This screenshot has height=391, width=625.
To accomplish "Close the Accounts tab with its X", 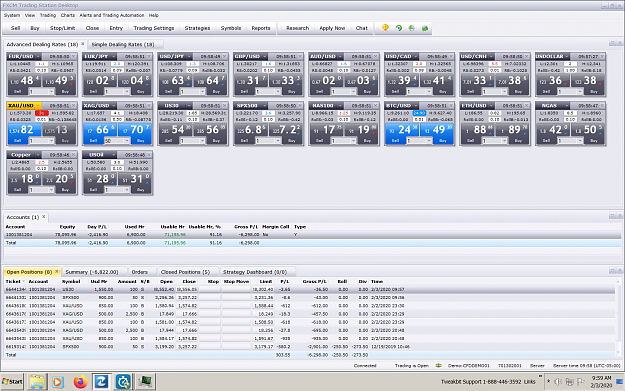I will tap(44, 217).
